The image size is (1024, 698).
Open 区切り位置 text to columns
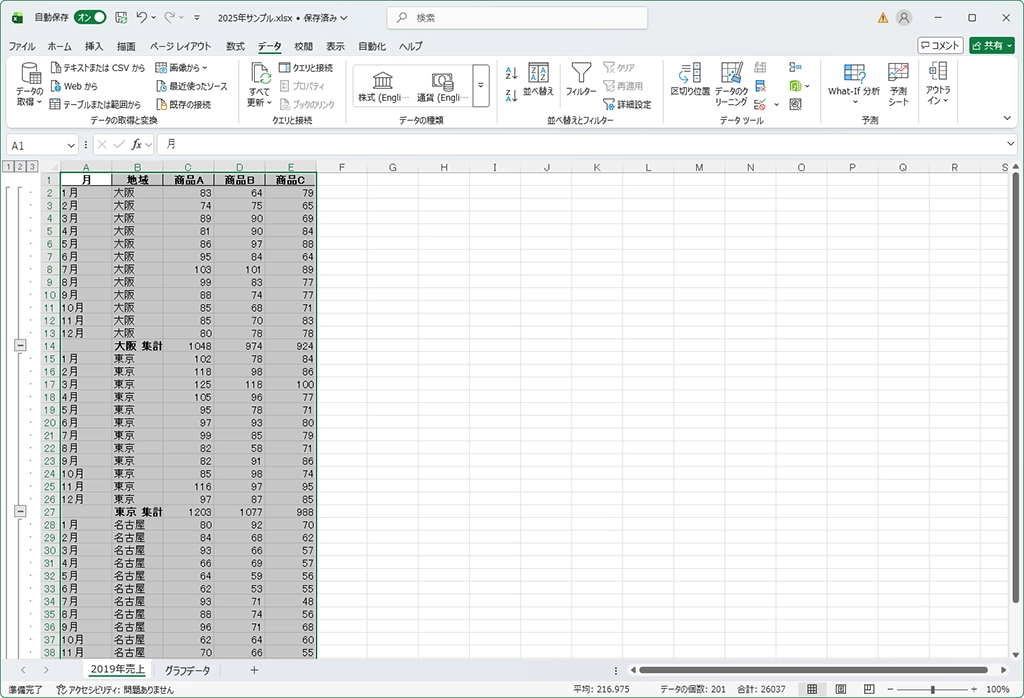click(x=689, y=78)
